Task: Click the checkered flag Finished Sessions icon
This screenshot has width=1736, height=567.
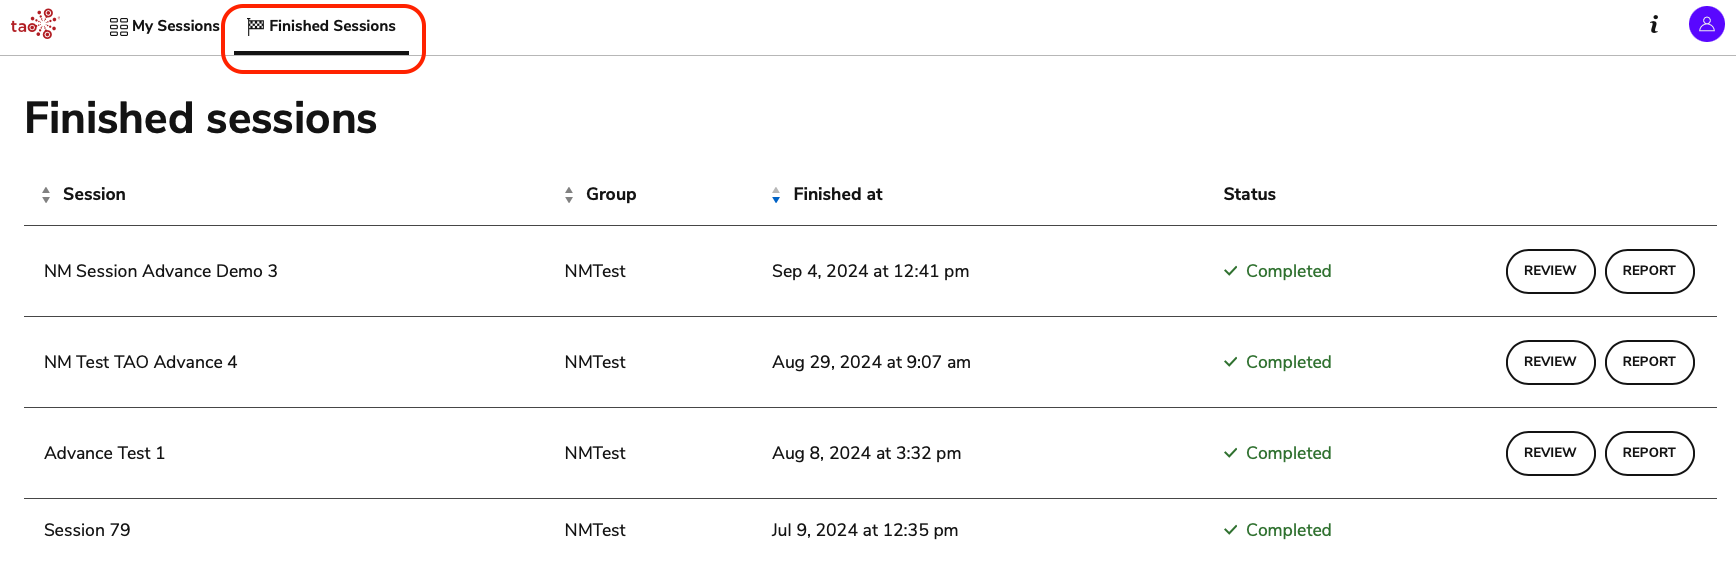Action: [x=256, y=26]
